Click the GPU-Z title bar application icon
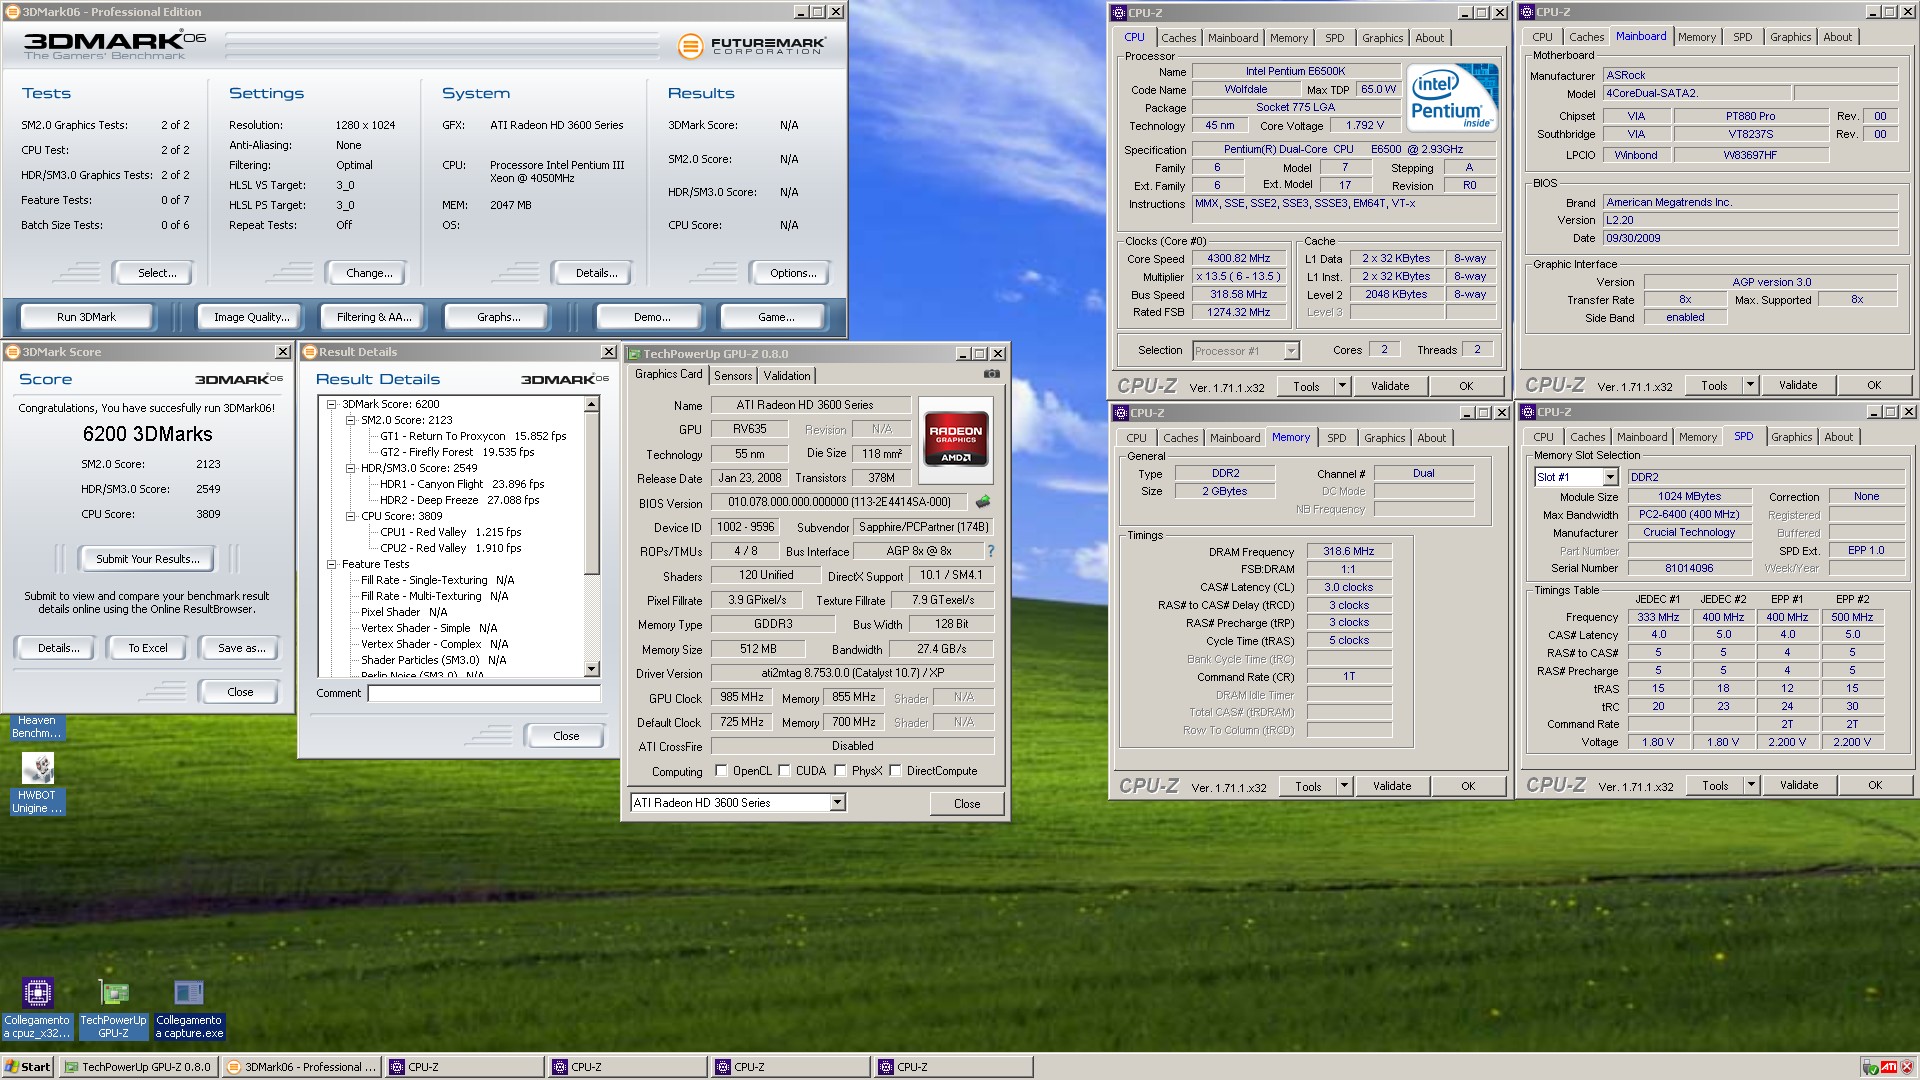Image resolution: width=1920 pixels, height=1080 pixels. pos(634,354)
